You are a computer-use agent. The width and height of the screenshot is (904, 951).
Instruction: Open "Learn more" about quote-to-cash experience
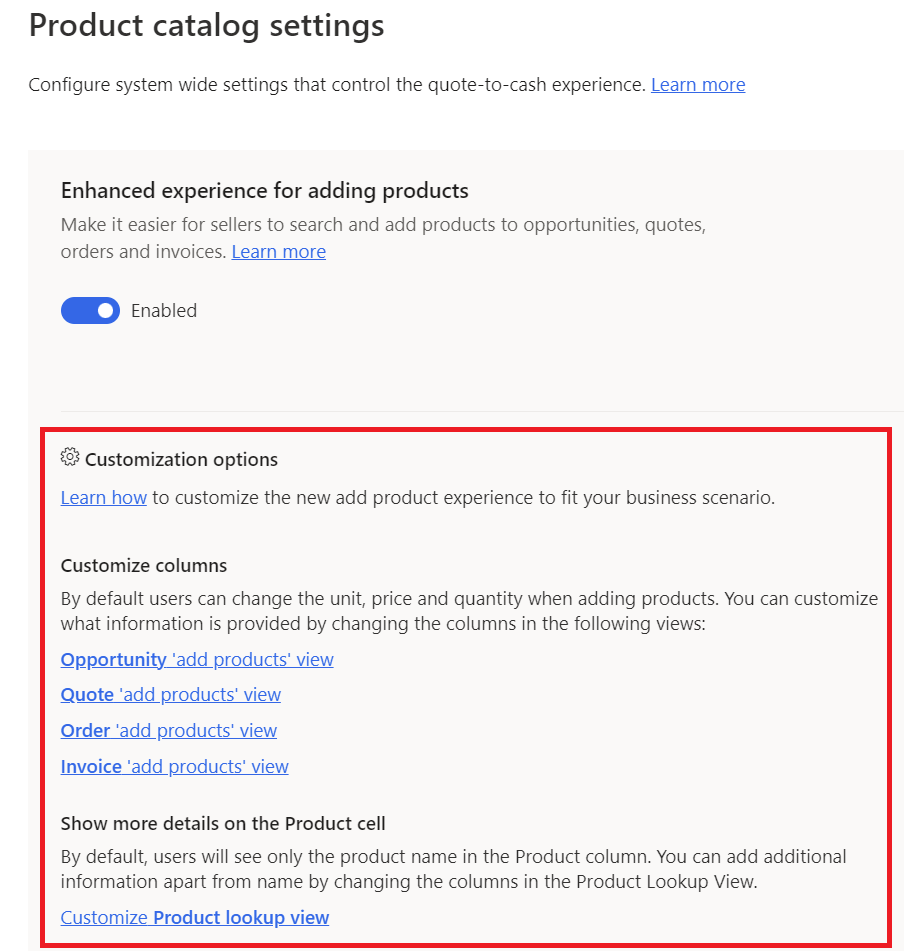697,84
